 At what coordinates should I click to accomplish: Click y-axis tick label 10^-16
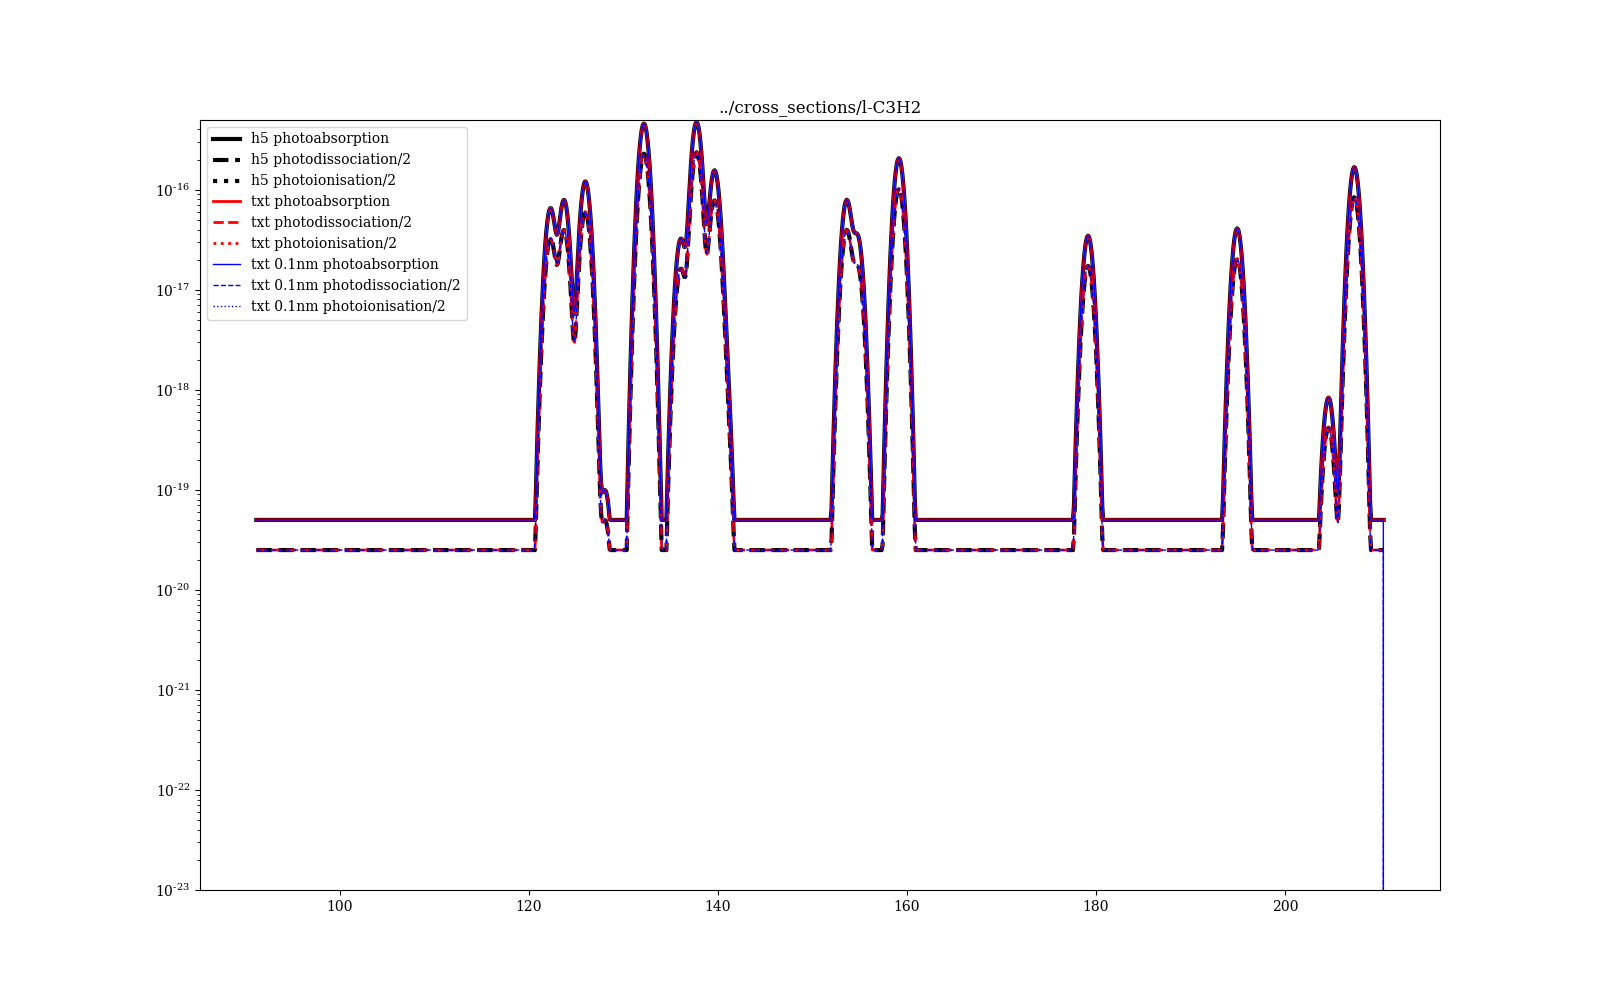point(174,189)
